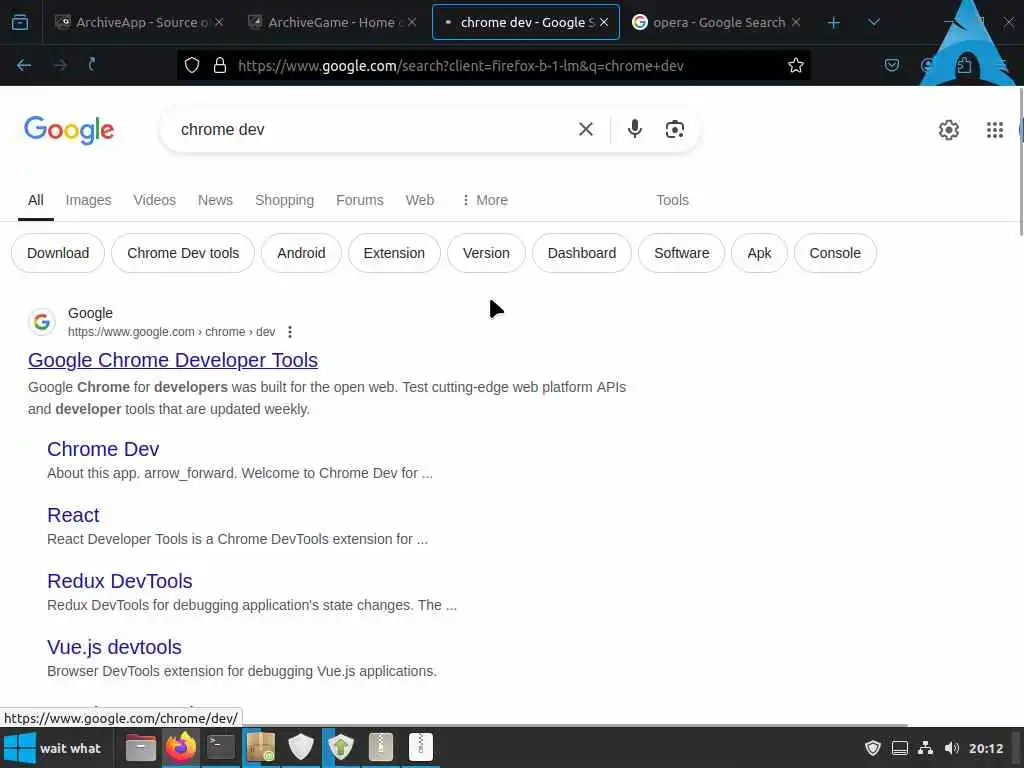Expand the list all tabs dropdown

coord(874,22)
